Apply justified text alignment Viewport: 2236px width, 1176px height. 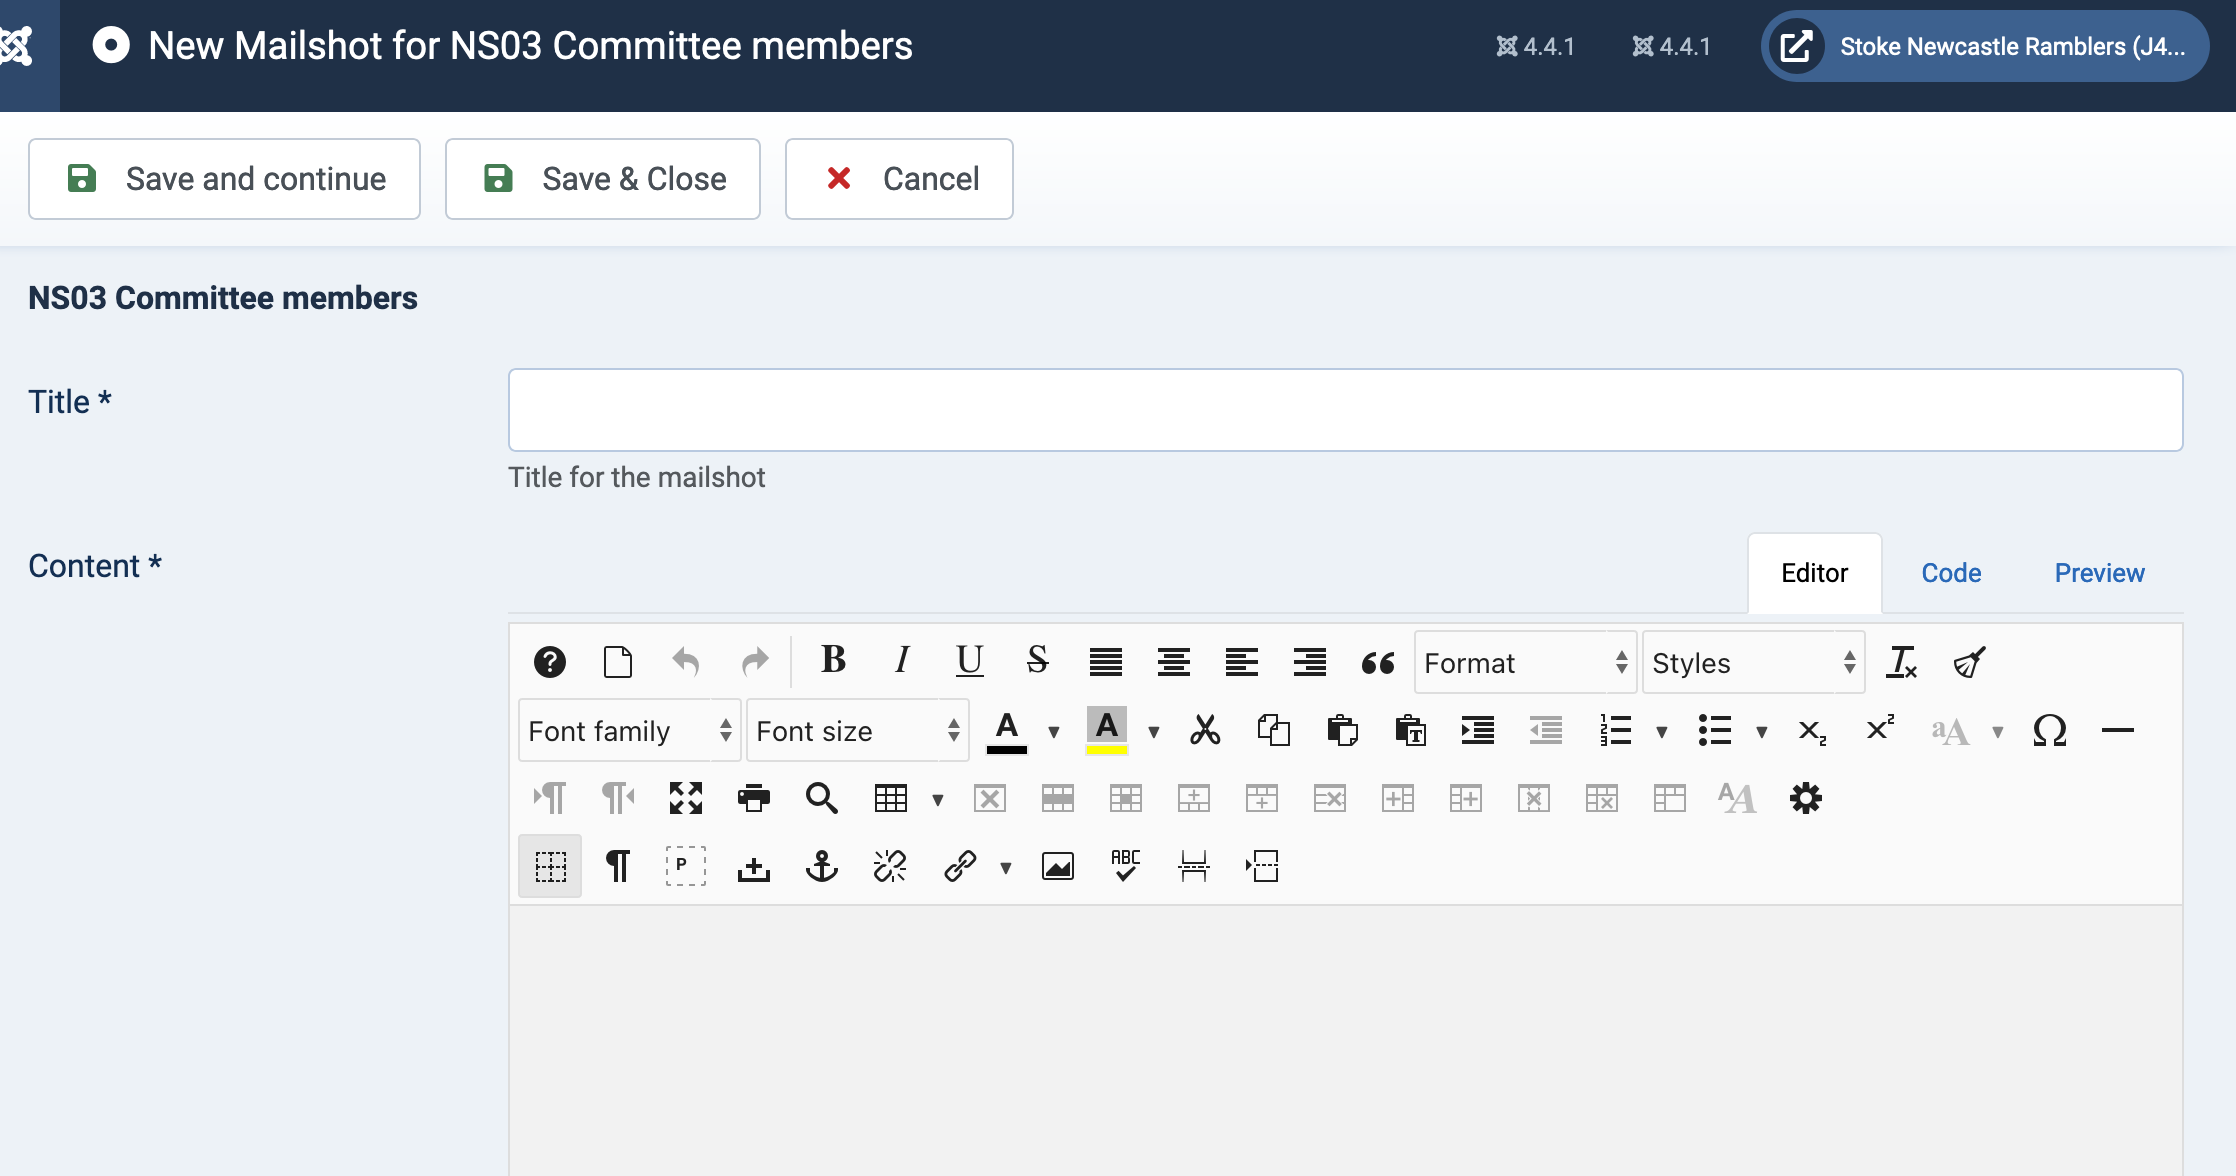pos(1106,662)
